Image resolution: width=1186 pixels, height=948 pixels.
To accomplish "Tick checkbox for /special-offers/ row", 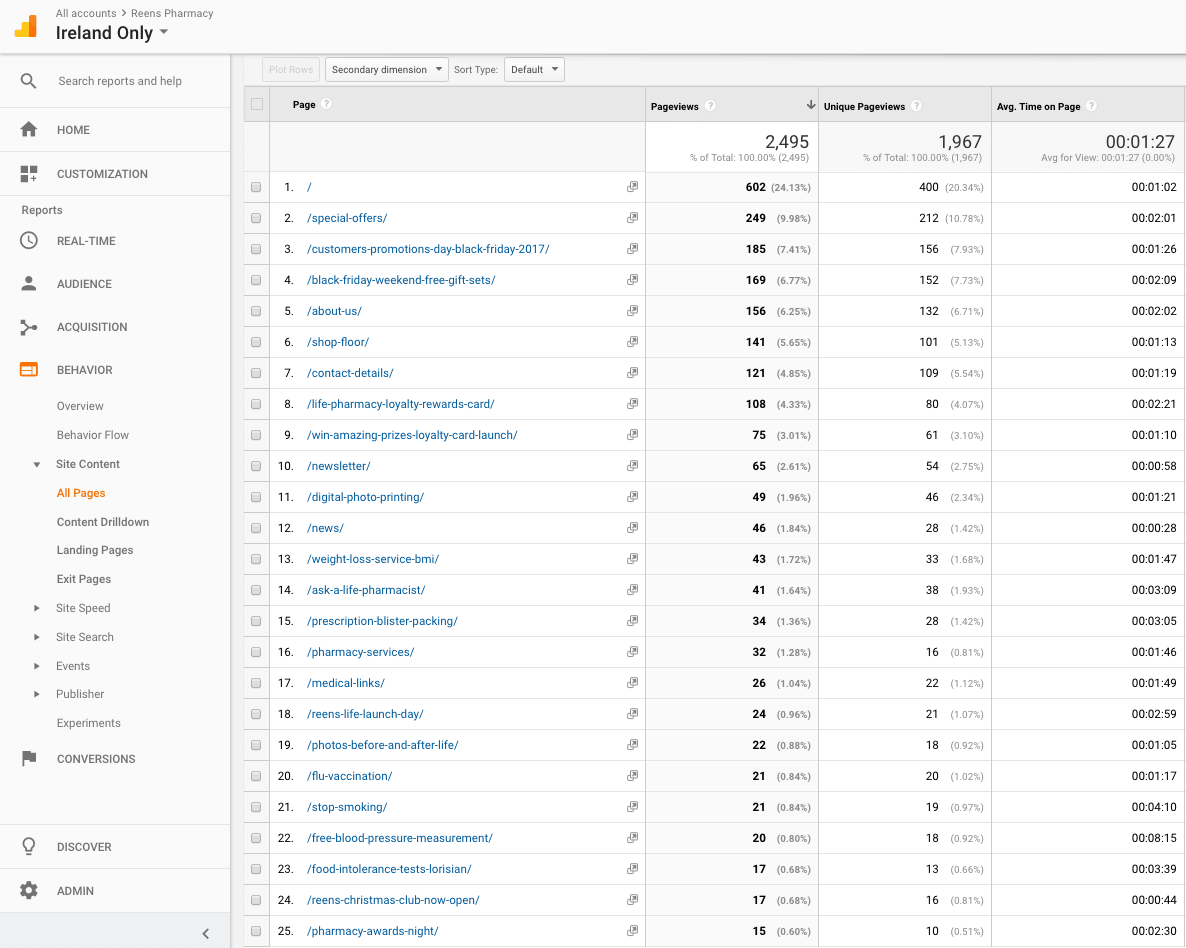I will click(x=256, y=218).
